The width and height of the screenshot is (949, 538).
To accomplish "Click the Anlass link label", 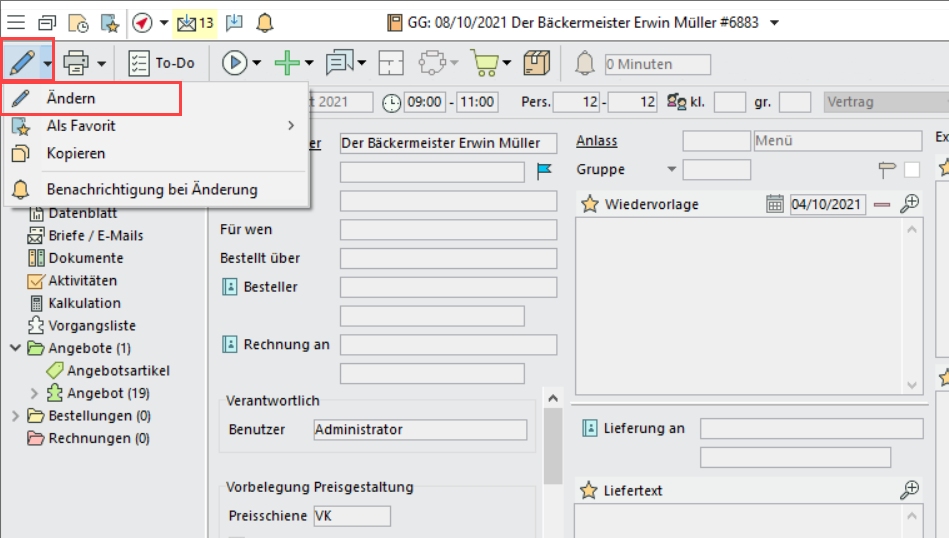I will click(x=596, y=141).
